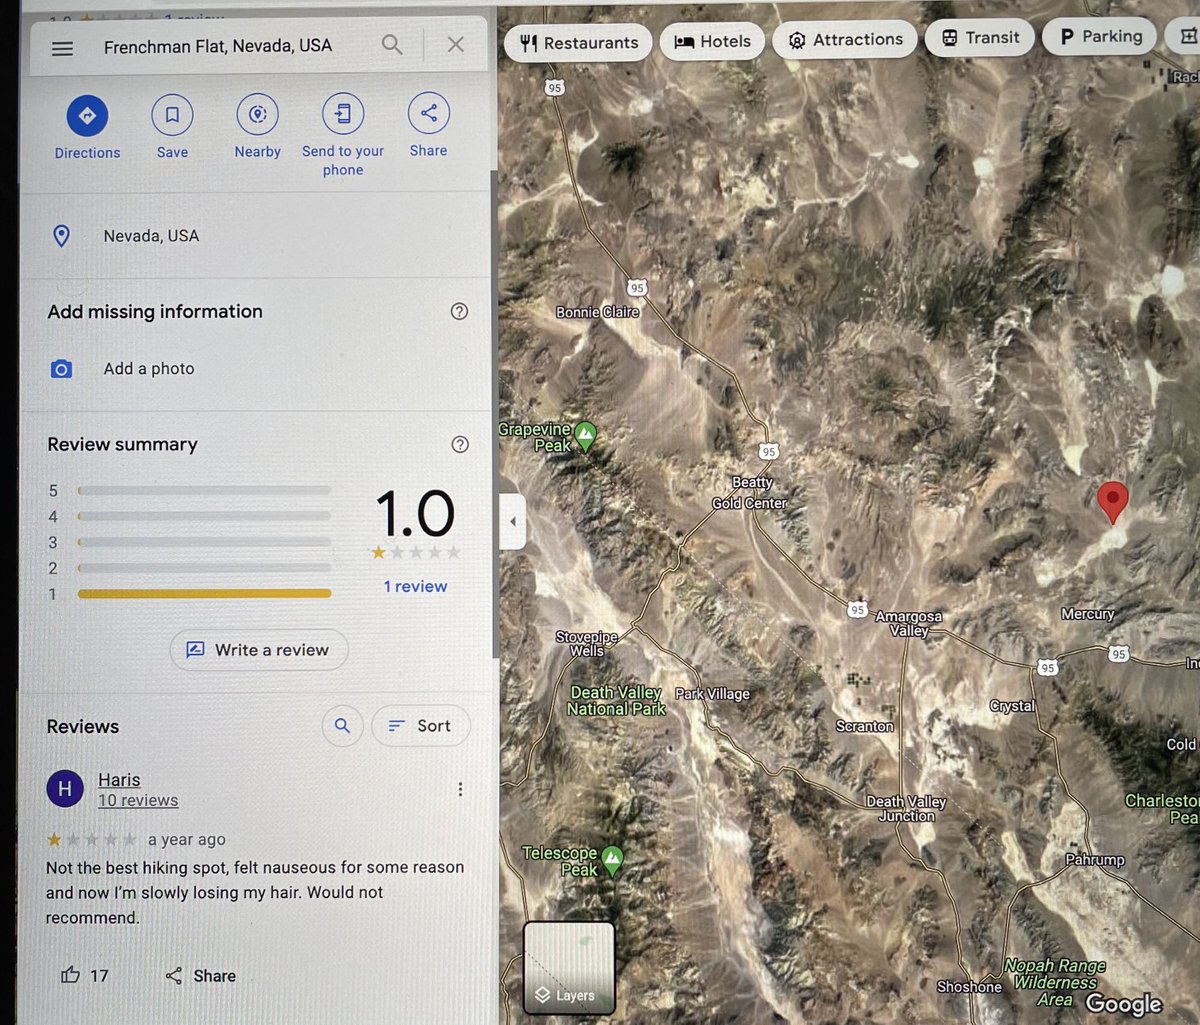
Task: Click the search field with Frenchman Flat text
Action: (x=218, y=46)
